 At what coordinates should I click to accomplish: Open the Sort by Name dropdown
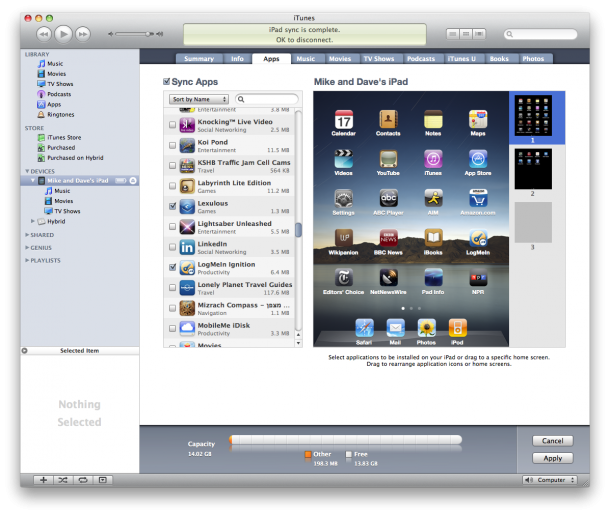coord(199,99)
